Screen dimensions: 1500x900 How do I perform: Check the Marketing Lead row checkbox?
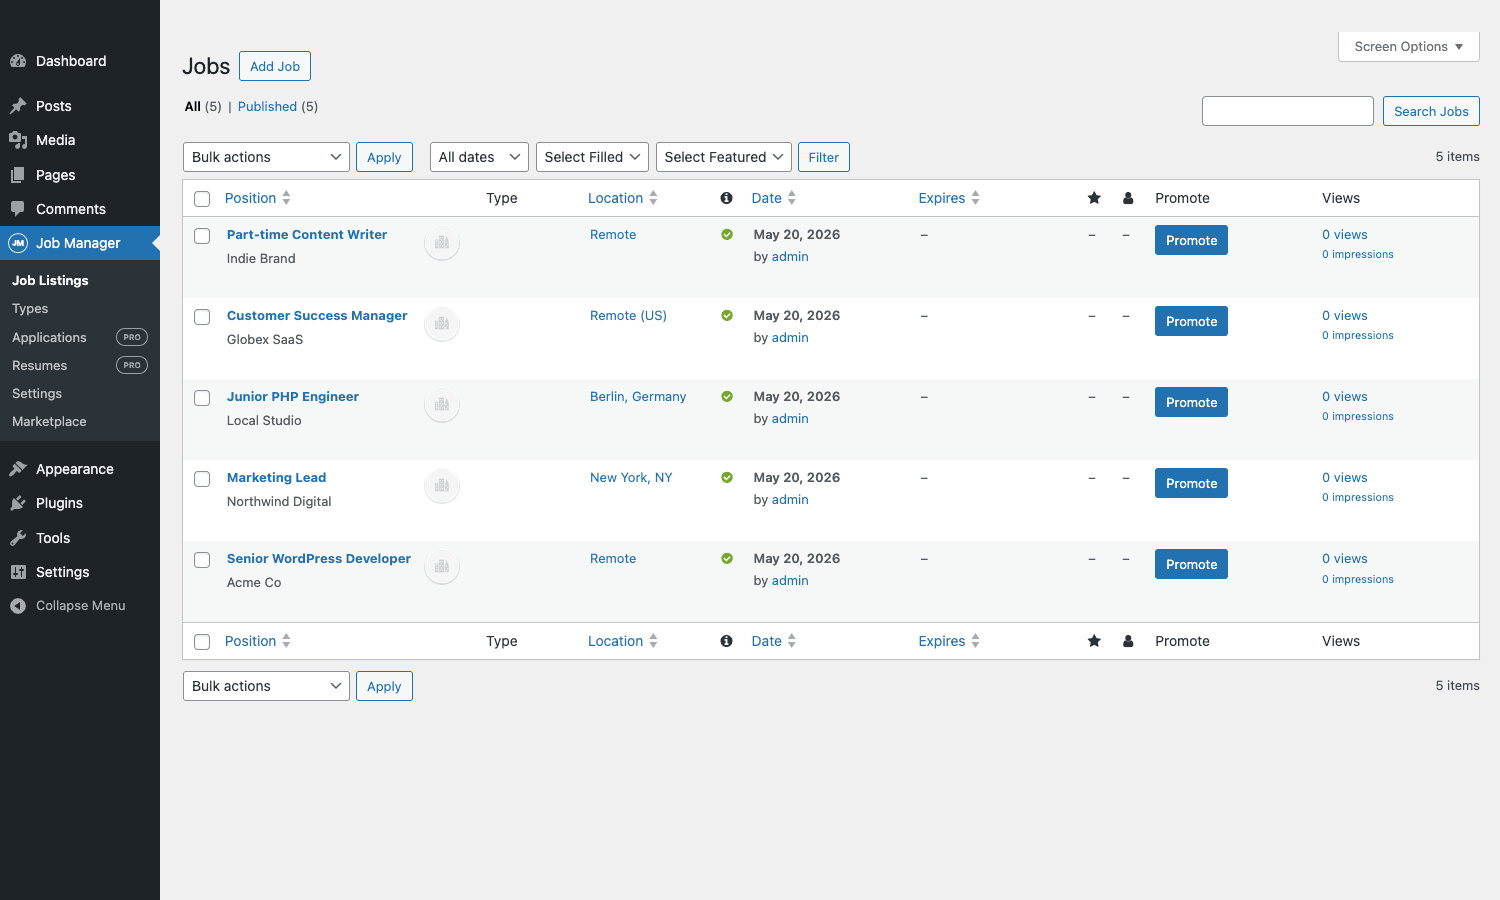pyautogui.click(x=202, y=479)
